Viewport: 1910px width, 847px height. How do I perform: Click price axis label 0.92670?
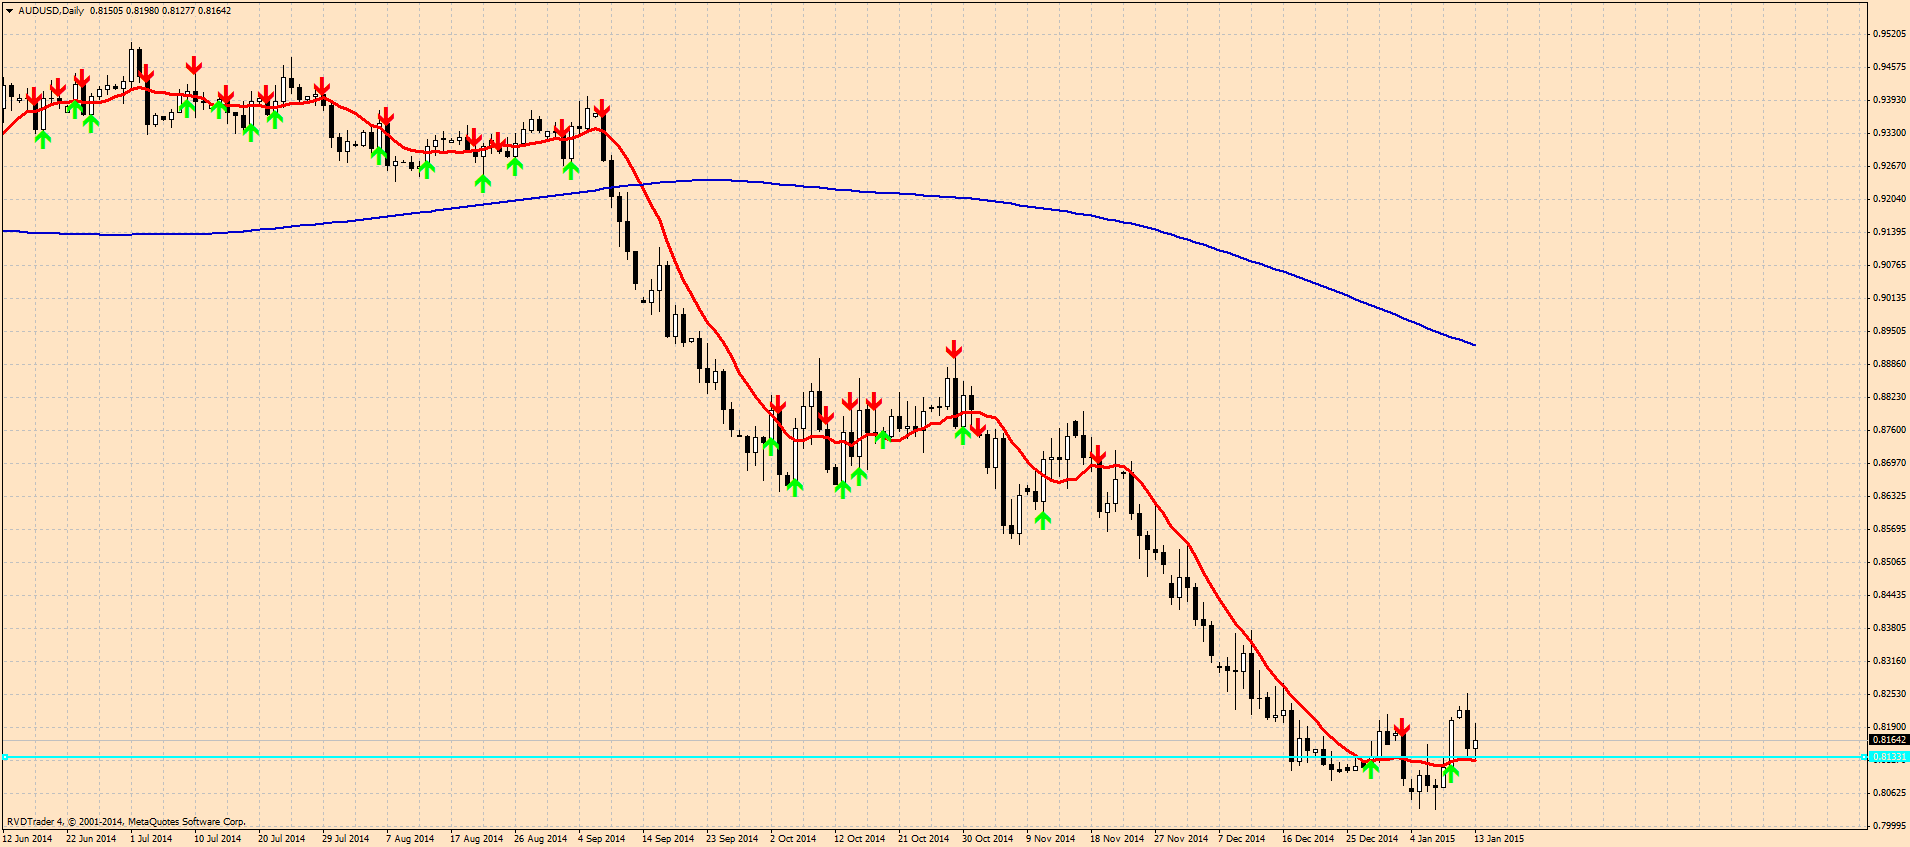(1889, 166)
